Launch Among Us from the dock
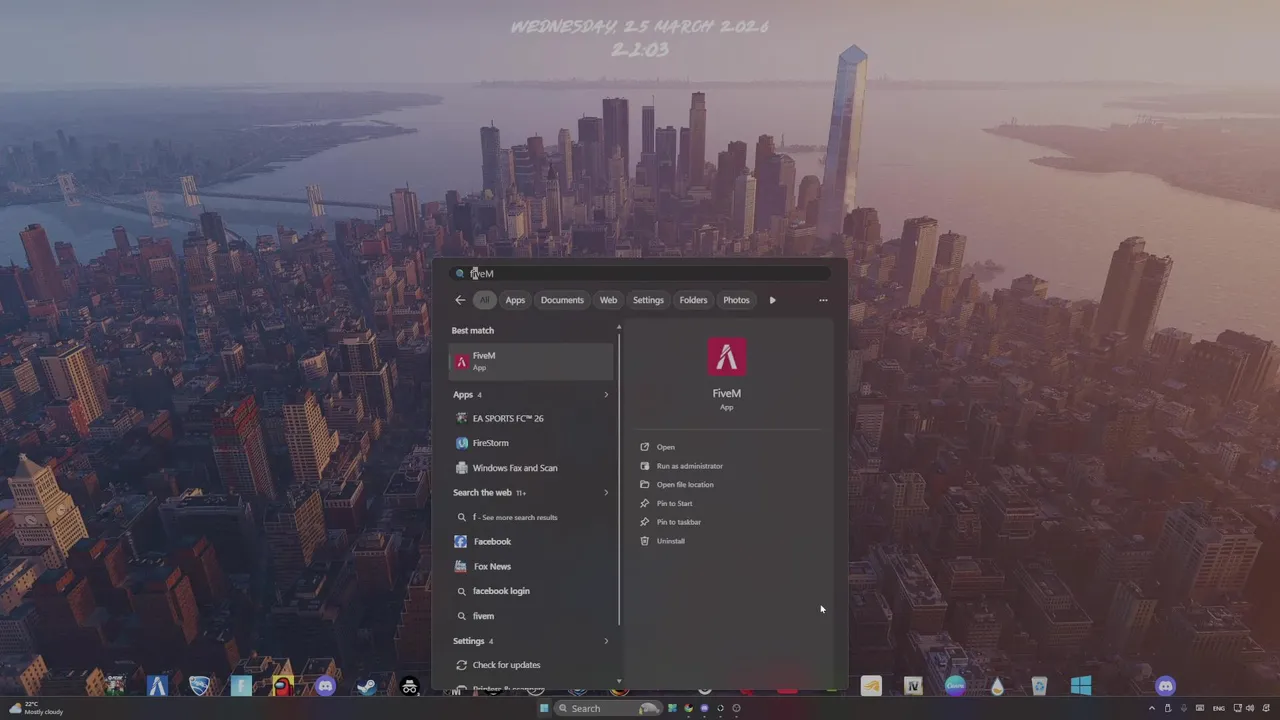This screenshot has height=720, width=1280. [283, 686]
